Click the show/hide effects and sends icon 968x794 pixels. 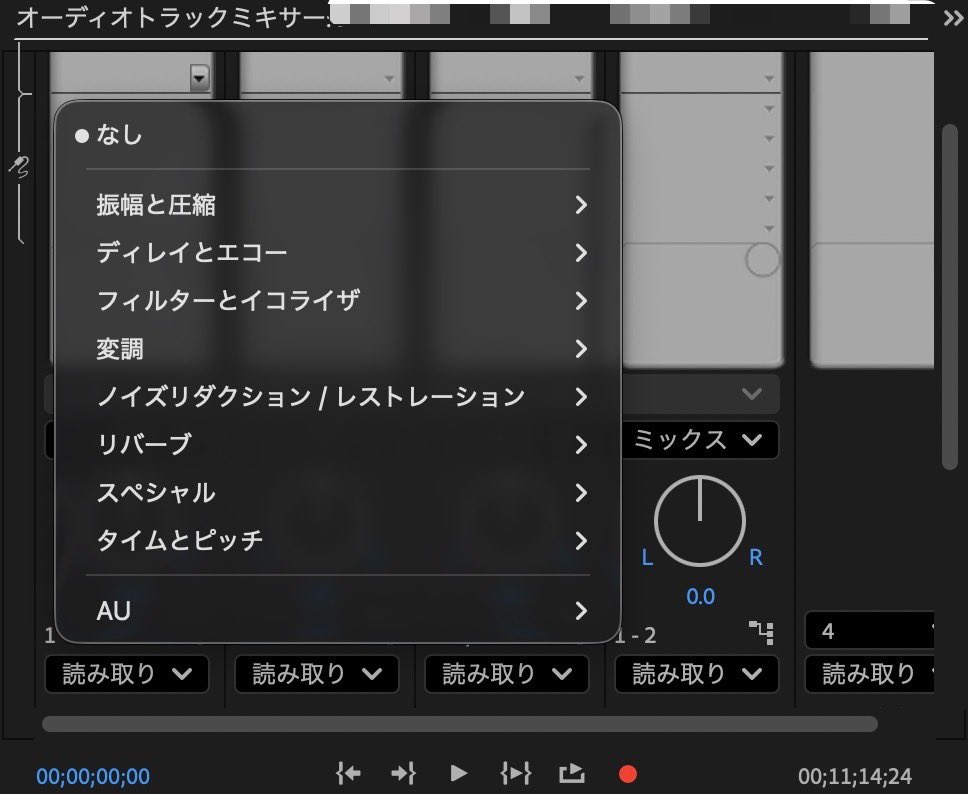coord(19,167)
